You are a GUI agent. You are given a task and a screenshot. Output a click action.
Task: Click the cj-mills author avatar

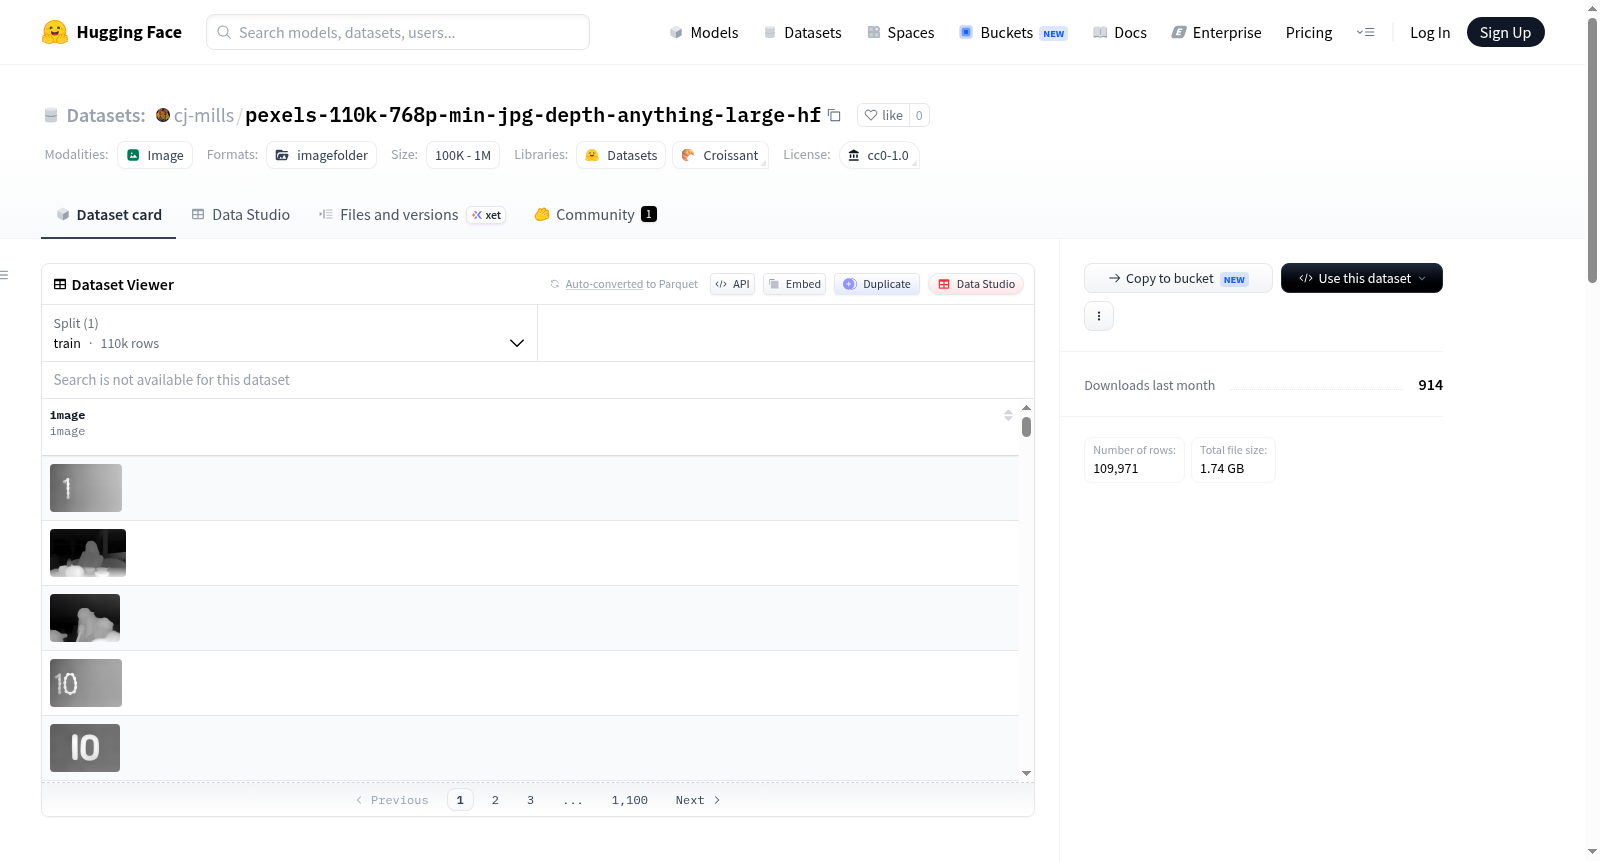[x=163, y=115]
